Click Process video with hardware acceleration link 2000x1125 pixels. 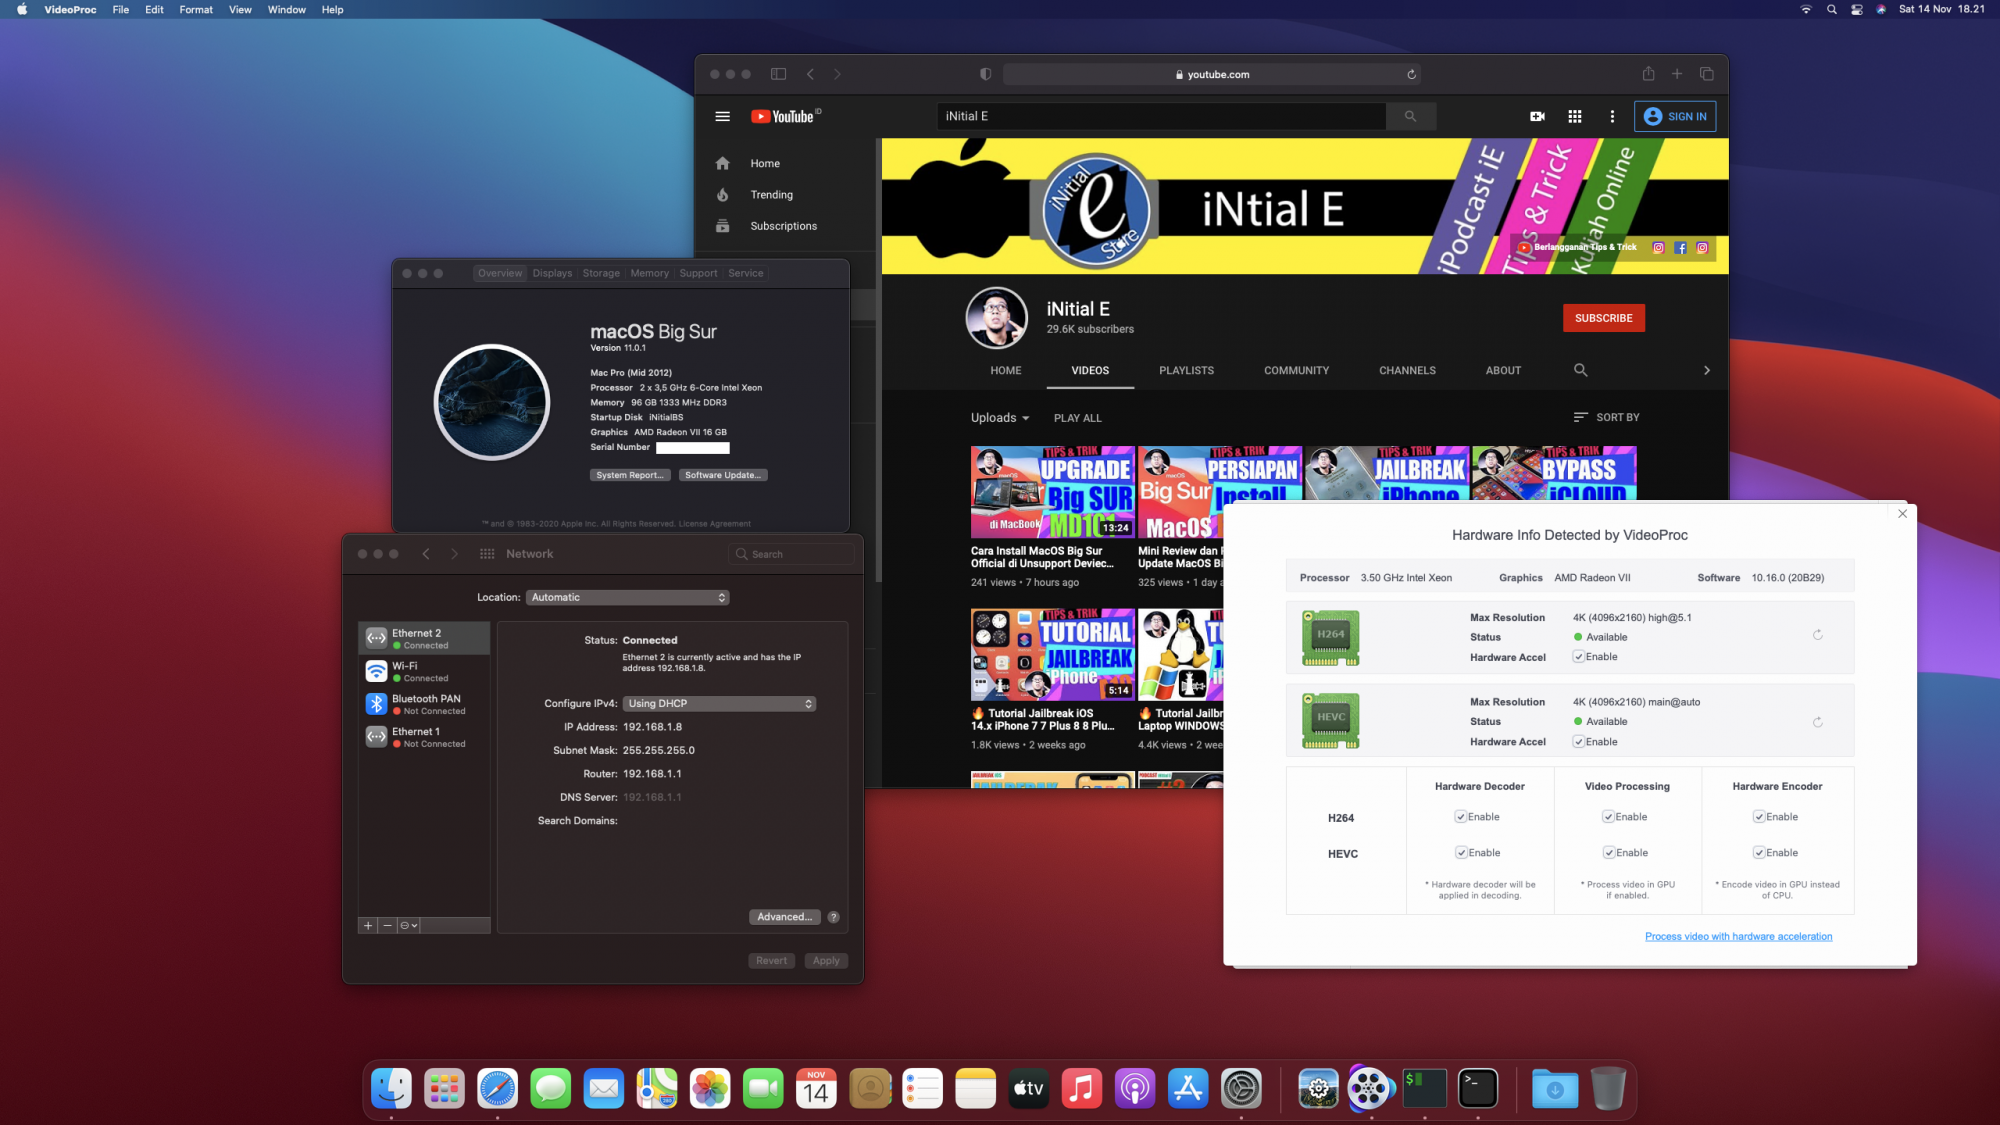coord(1738,936)
